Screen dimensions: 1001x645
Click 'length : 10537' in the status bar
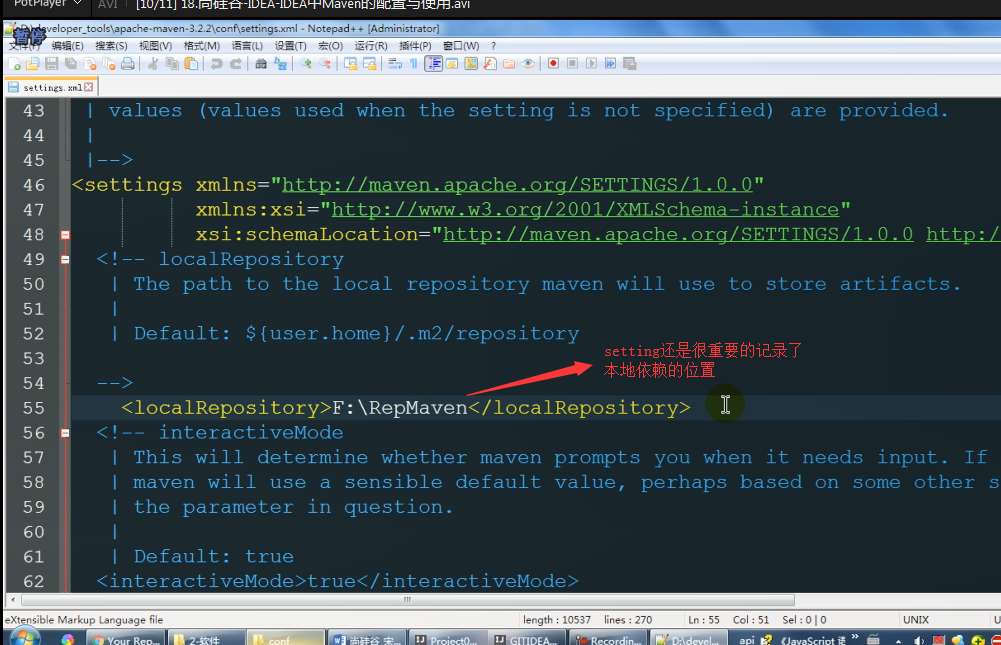click(x=557, y=619)
